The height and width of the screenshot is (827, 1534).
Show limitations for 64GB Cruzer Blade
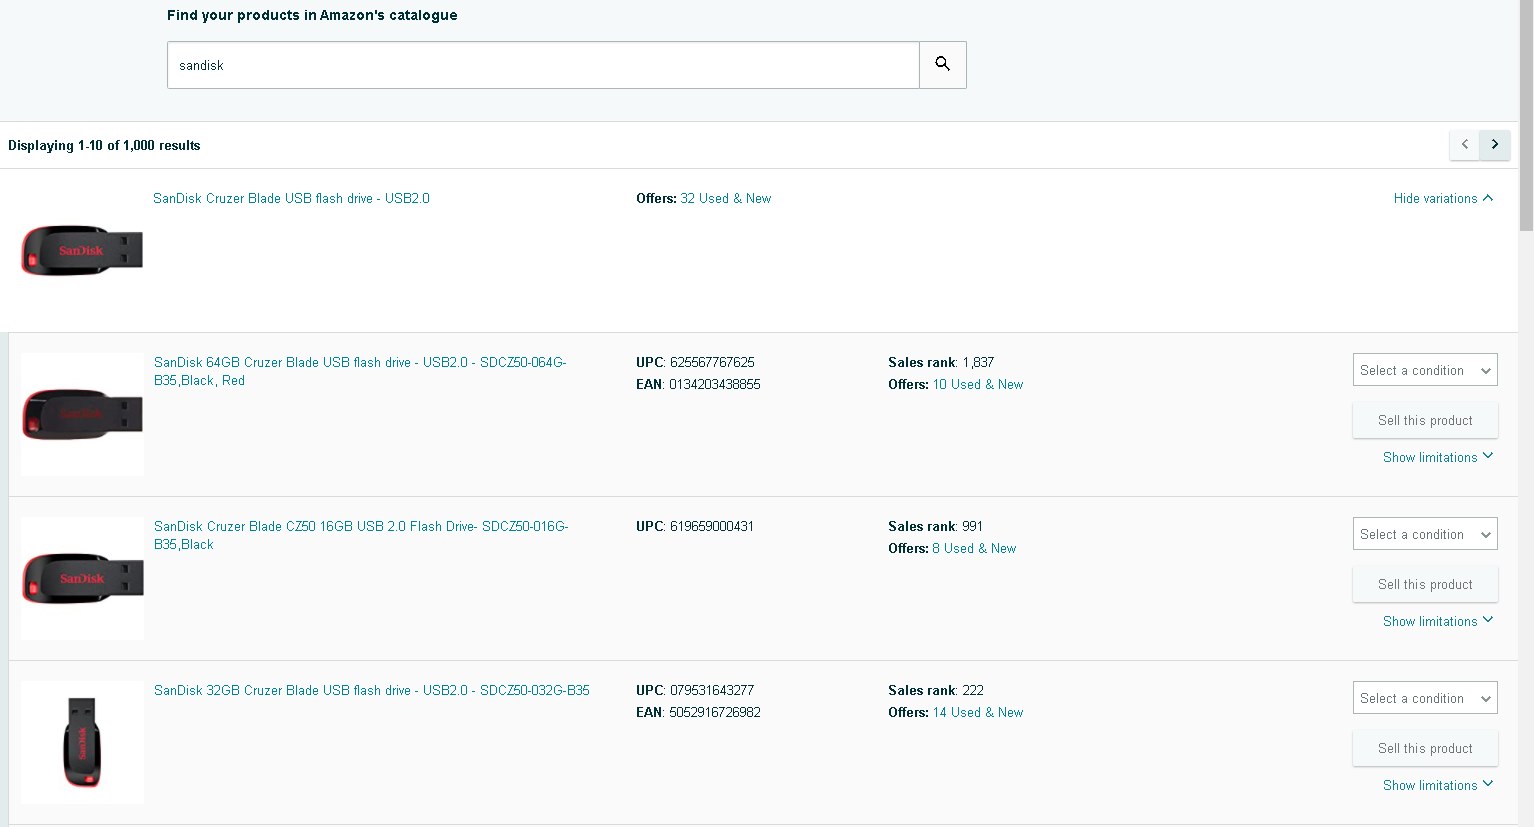(x=1438, y=457)
